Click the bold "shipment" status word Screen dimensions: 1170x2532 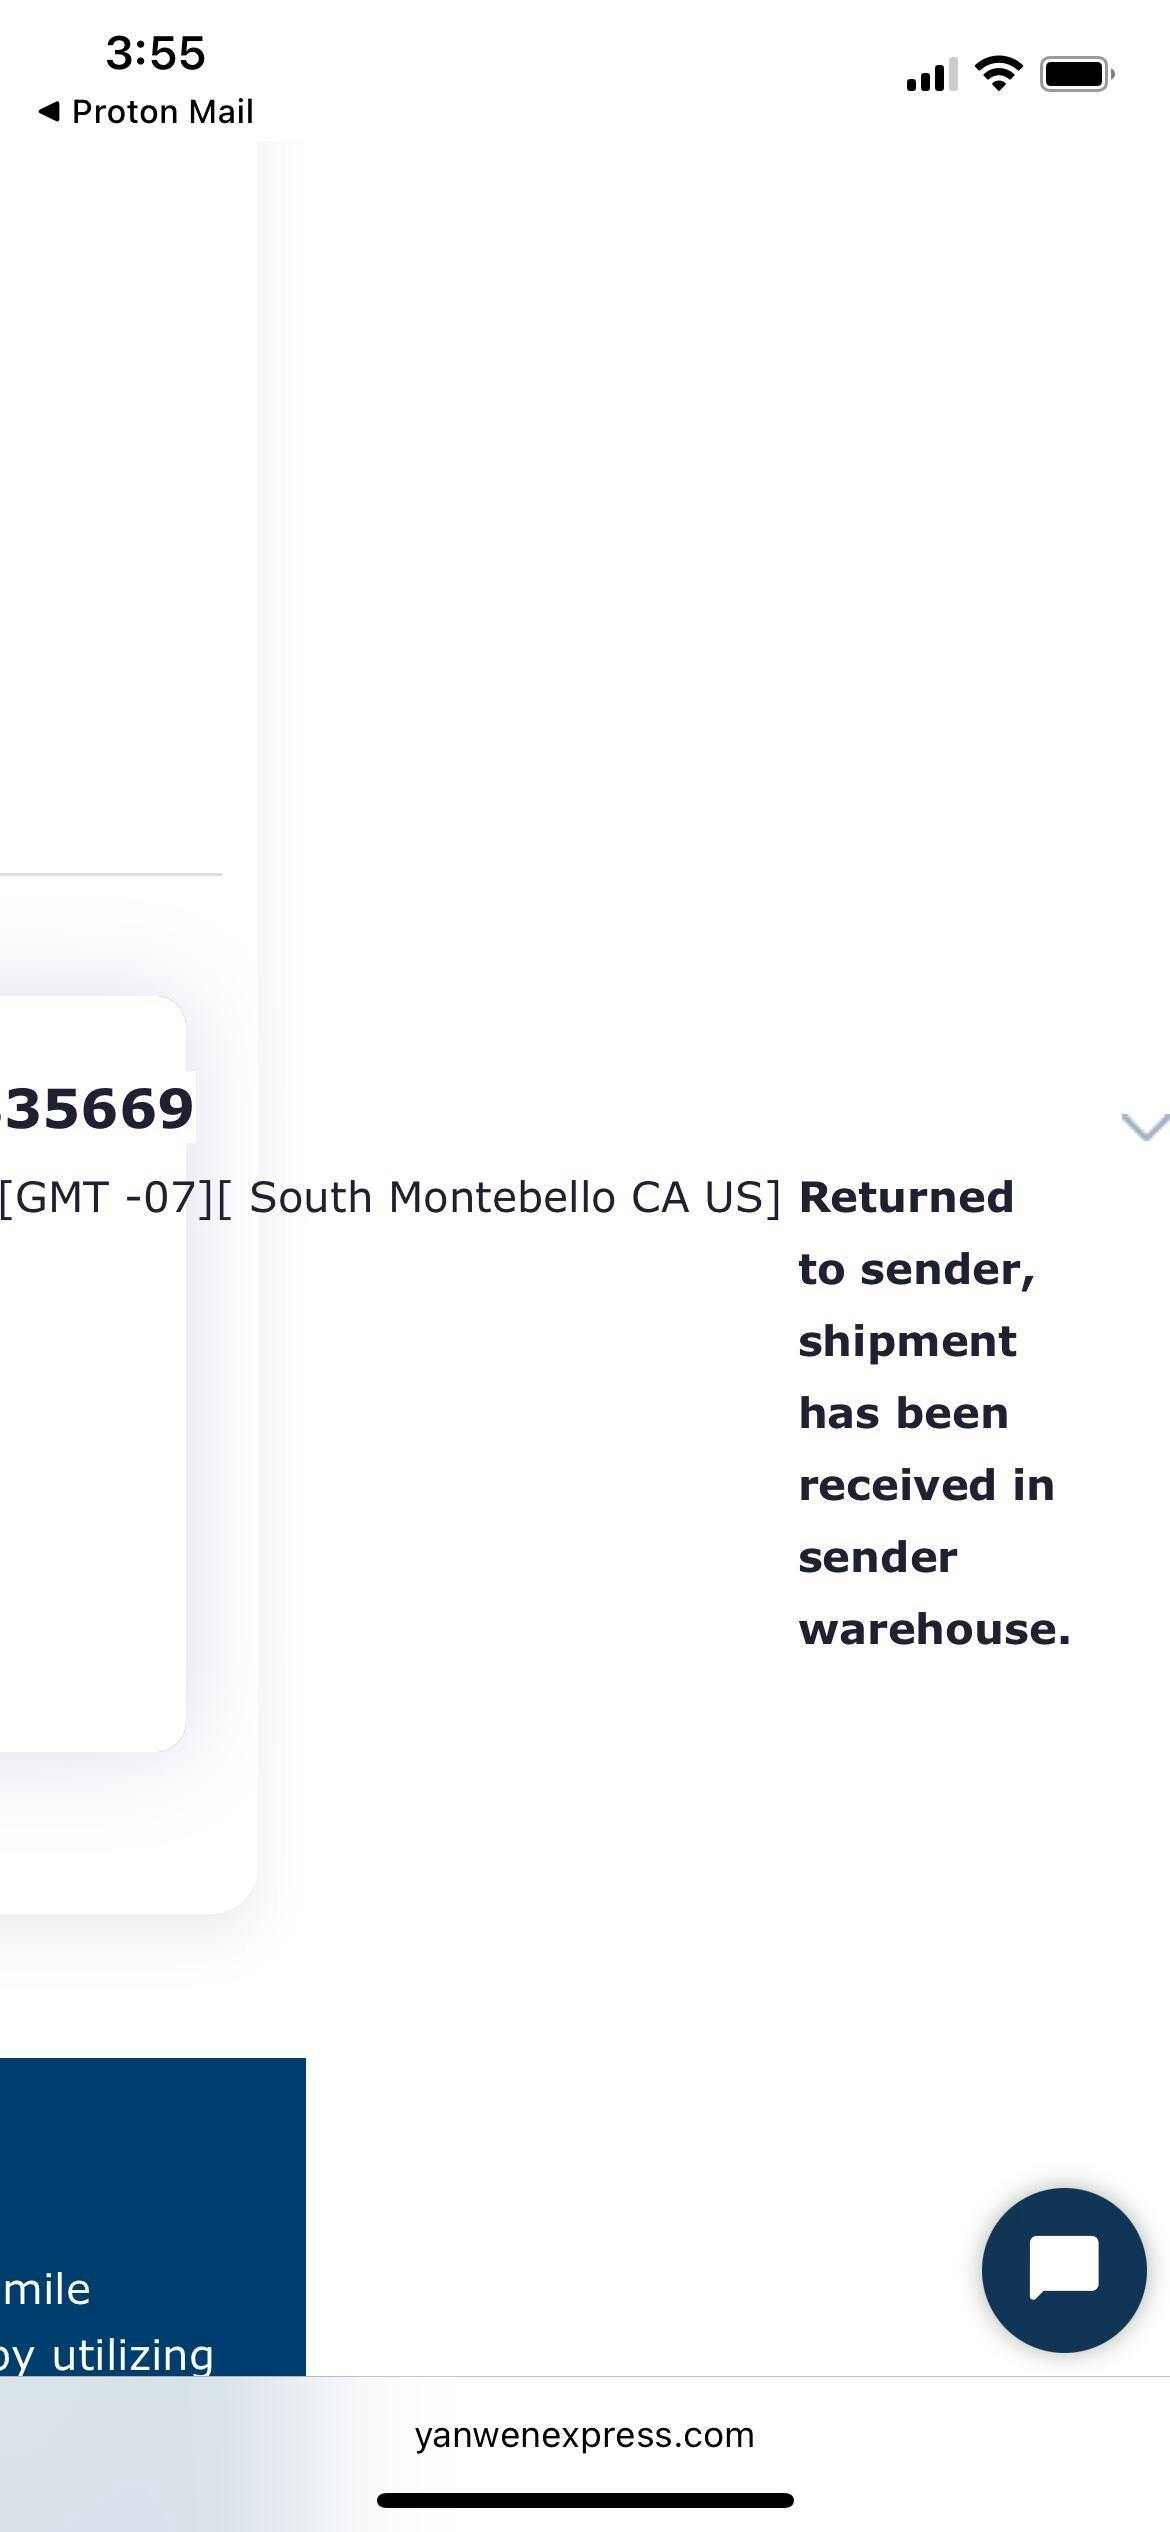pos(907,1341)
